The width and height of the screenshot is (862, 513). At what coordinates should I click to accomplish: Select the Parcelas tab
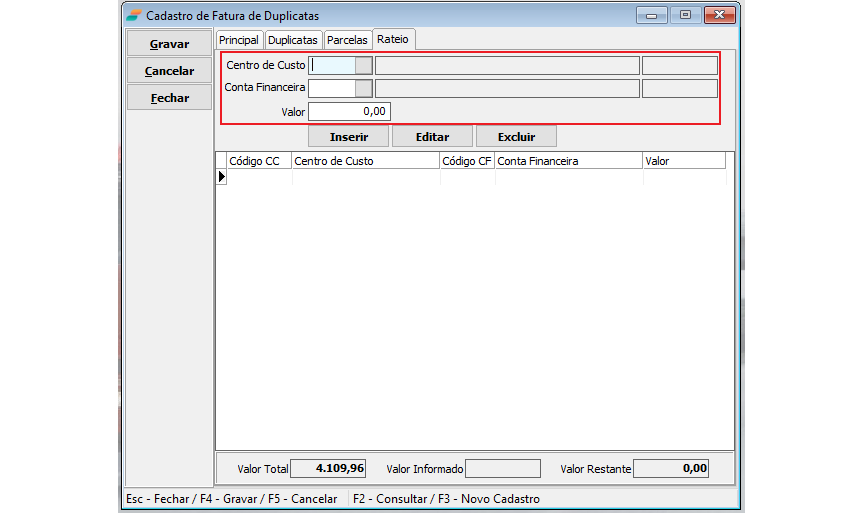pos(347,40)
